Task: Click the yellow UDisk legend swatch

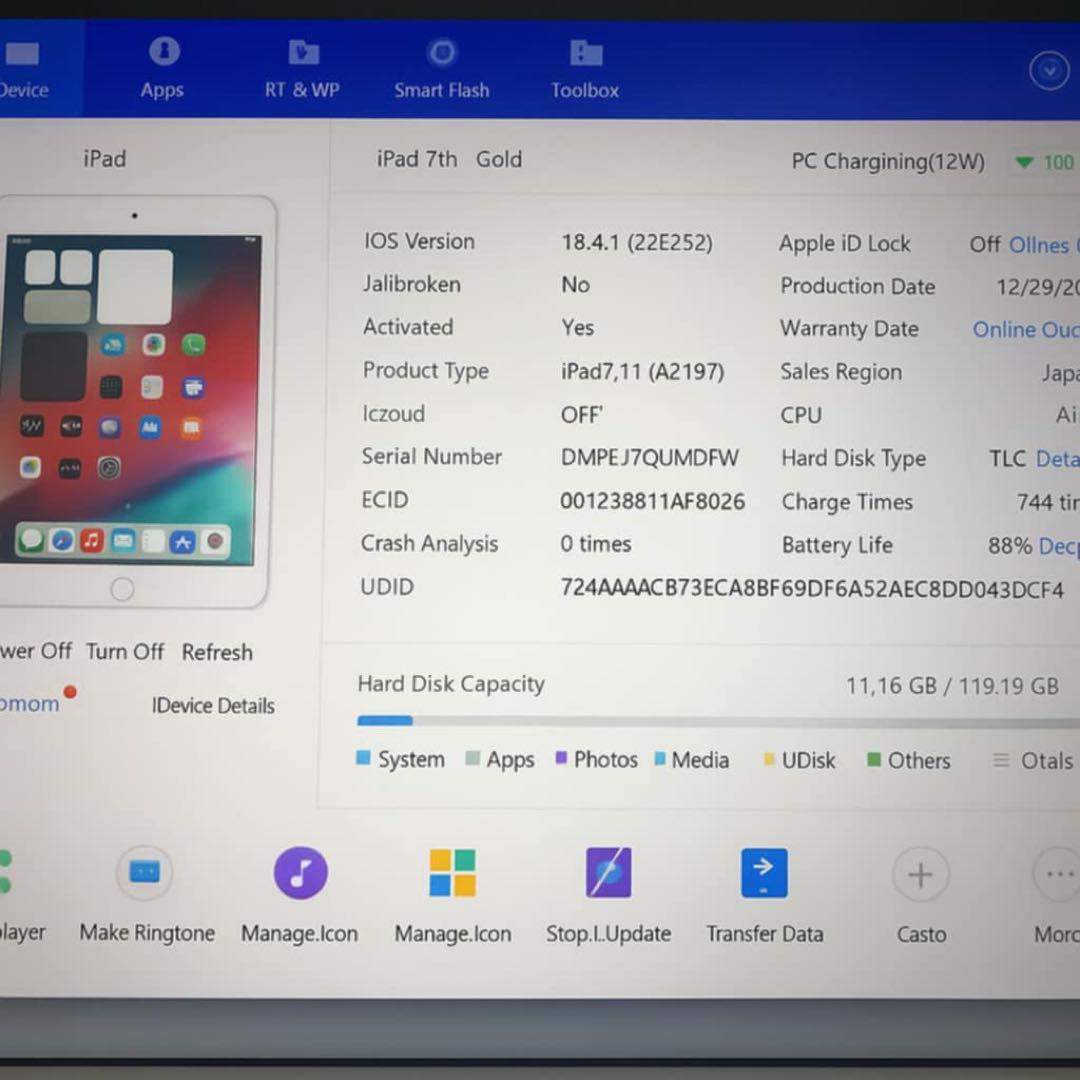Action: coord(769,760)
